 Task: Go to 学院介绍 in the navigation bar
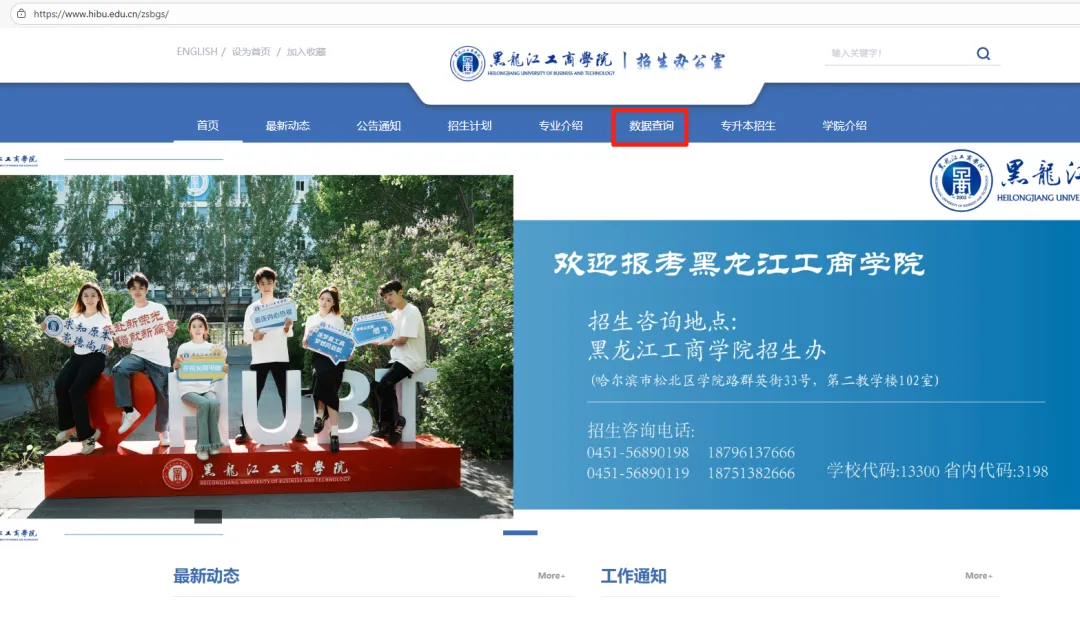(844, 126)
